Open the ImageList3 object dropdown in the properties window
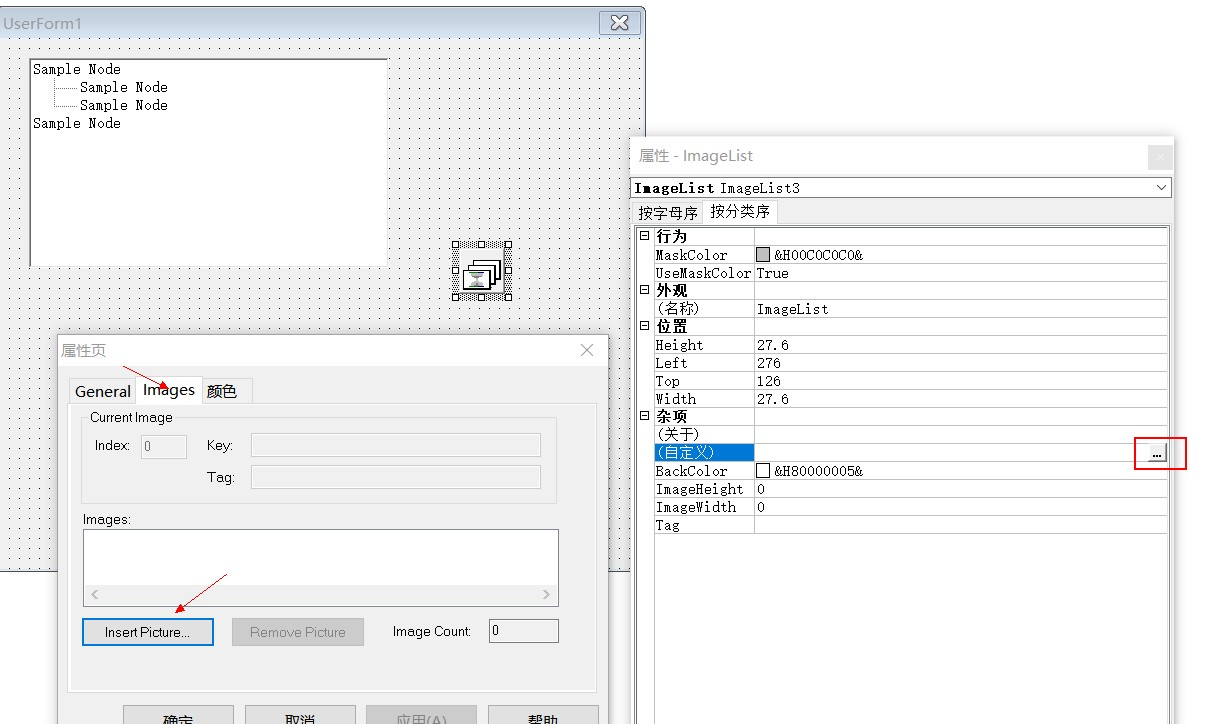1211x724 pixels. pos(1160,187)
